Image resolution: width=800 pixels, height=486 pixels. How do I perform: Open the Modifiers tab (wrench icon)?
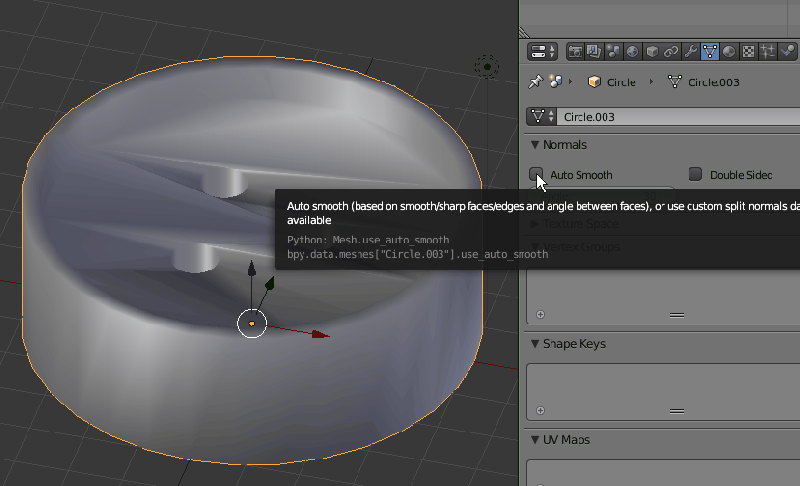click(690, 52)
